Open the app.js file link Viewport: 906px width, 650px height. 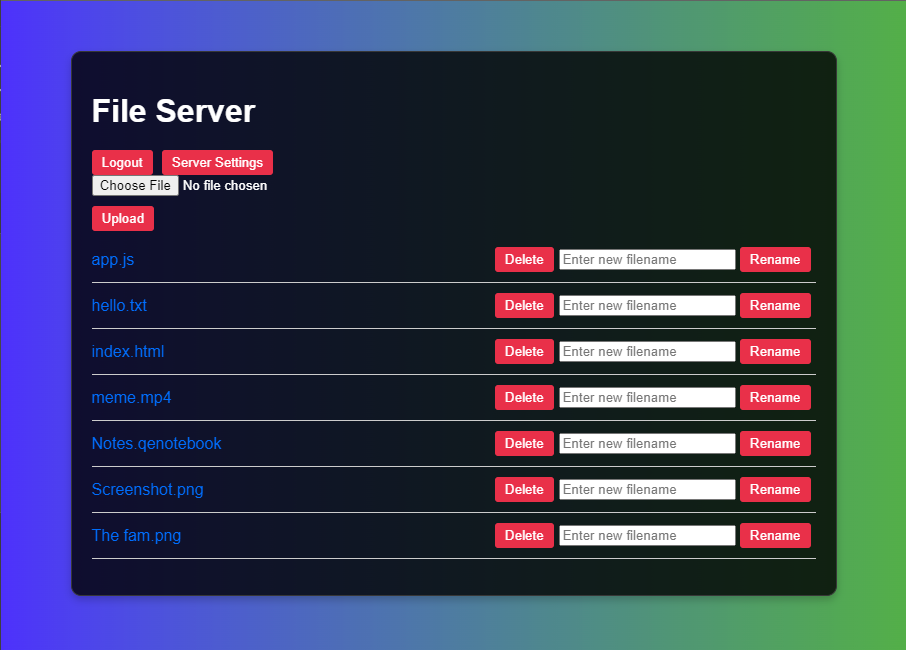pyautogui.click(x=113, y=260)
